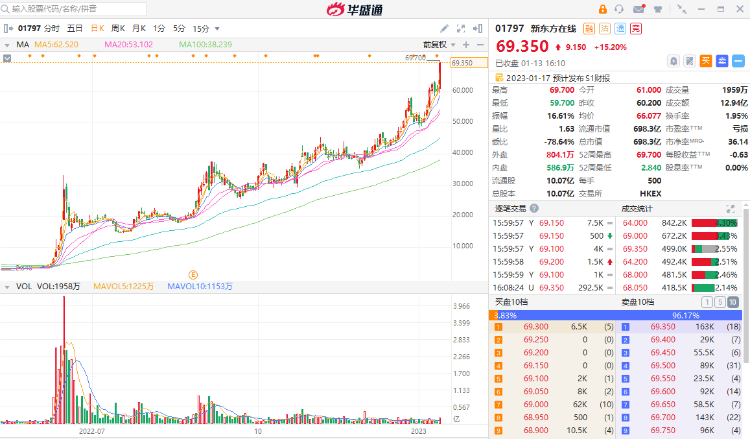This screenshot has height=439, width=750.
Task: Click the light blue minus watchlist button
Action: [x=738, y=61]
